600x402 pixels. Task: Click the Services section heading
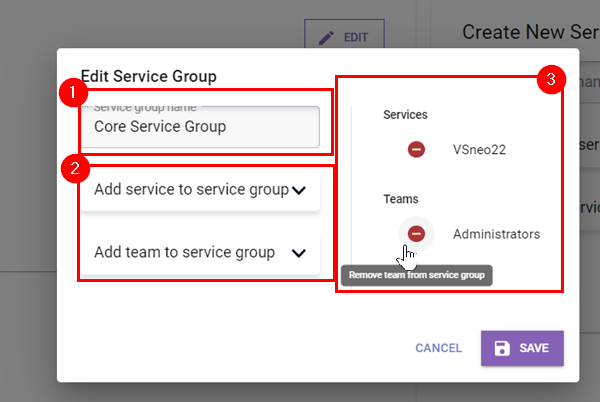coord(405,115)
